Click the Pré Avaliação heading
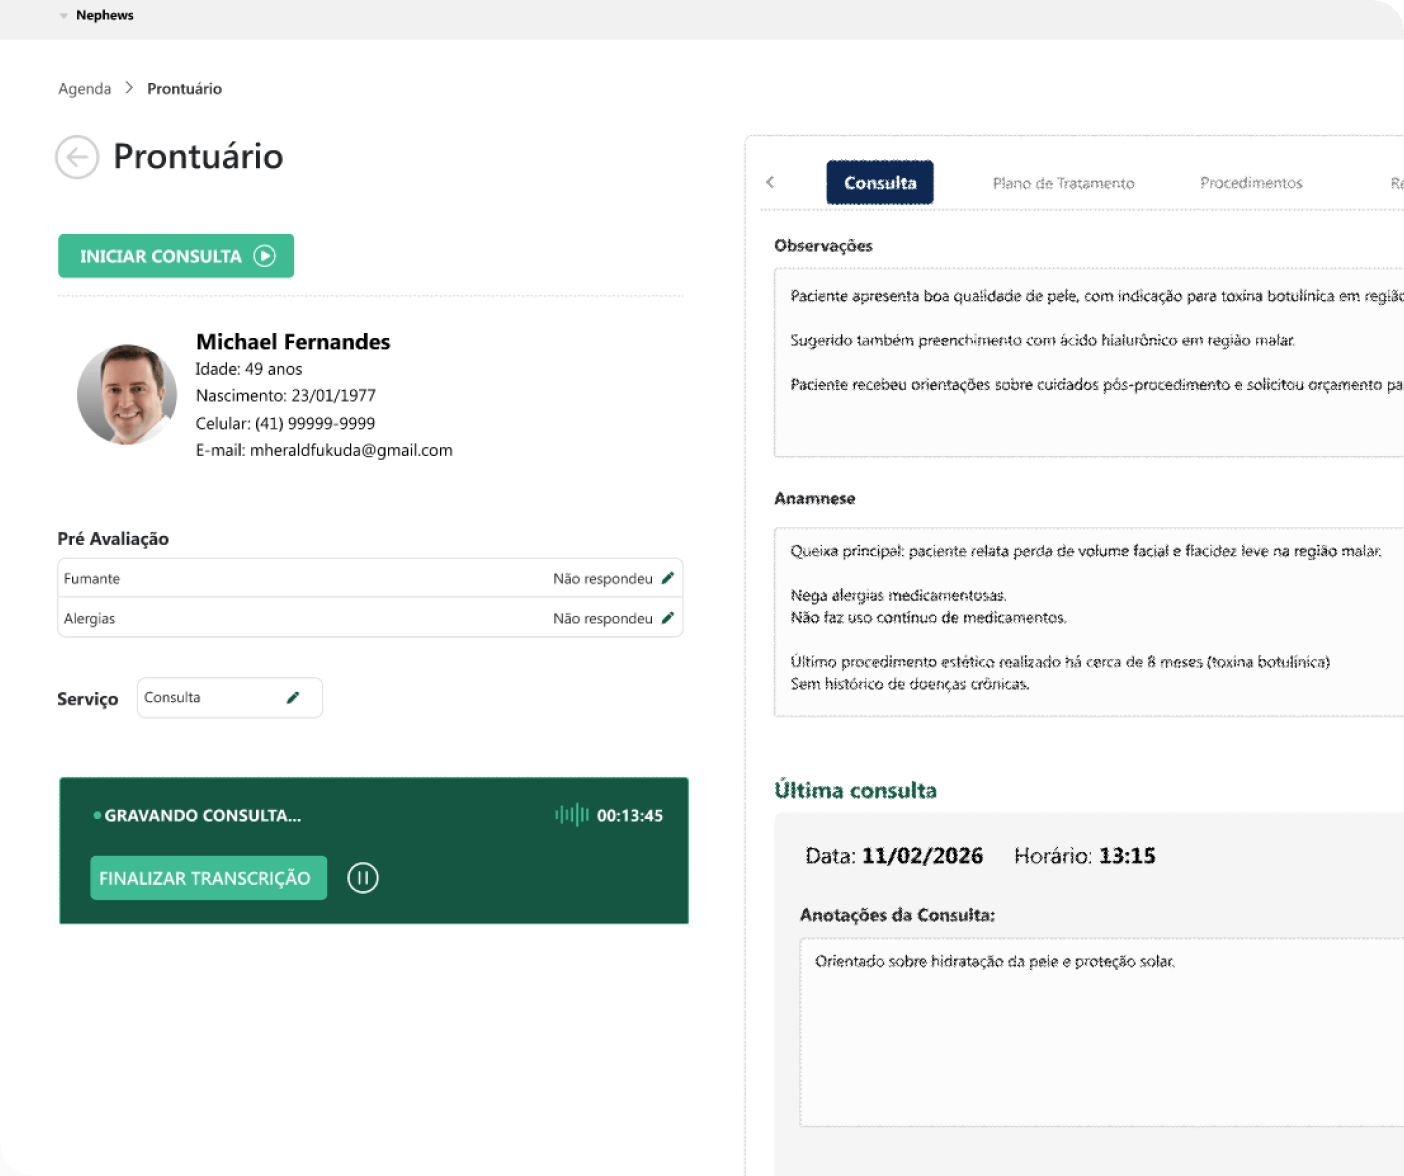This screenshot has width=1404, height=1176. pyautogui.click(x=113, y=539)
